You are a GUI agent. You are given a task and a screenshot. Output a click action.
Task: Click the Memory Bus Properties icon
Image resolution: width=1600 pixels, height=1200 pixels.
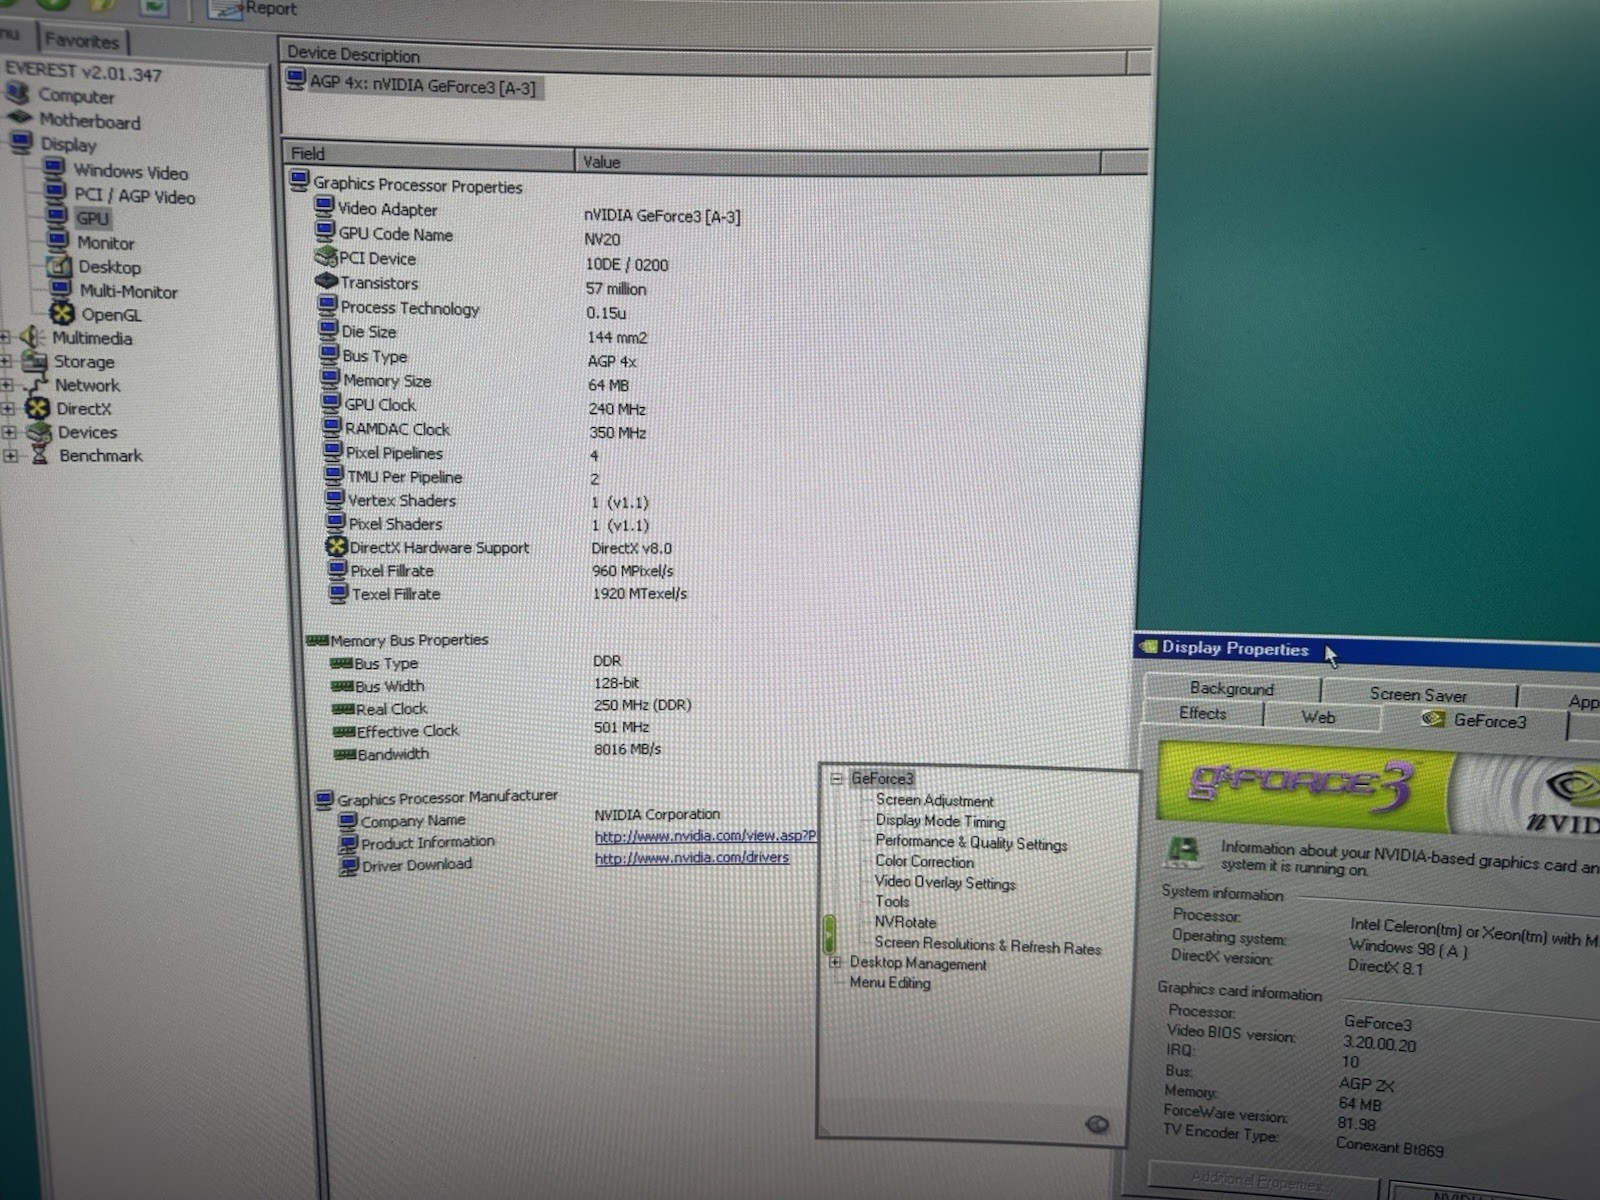[x=318, y=640]
